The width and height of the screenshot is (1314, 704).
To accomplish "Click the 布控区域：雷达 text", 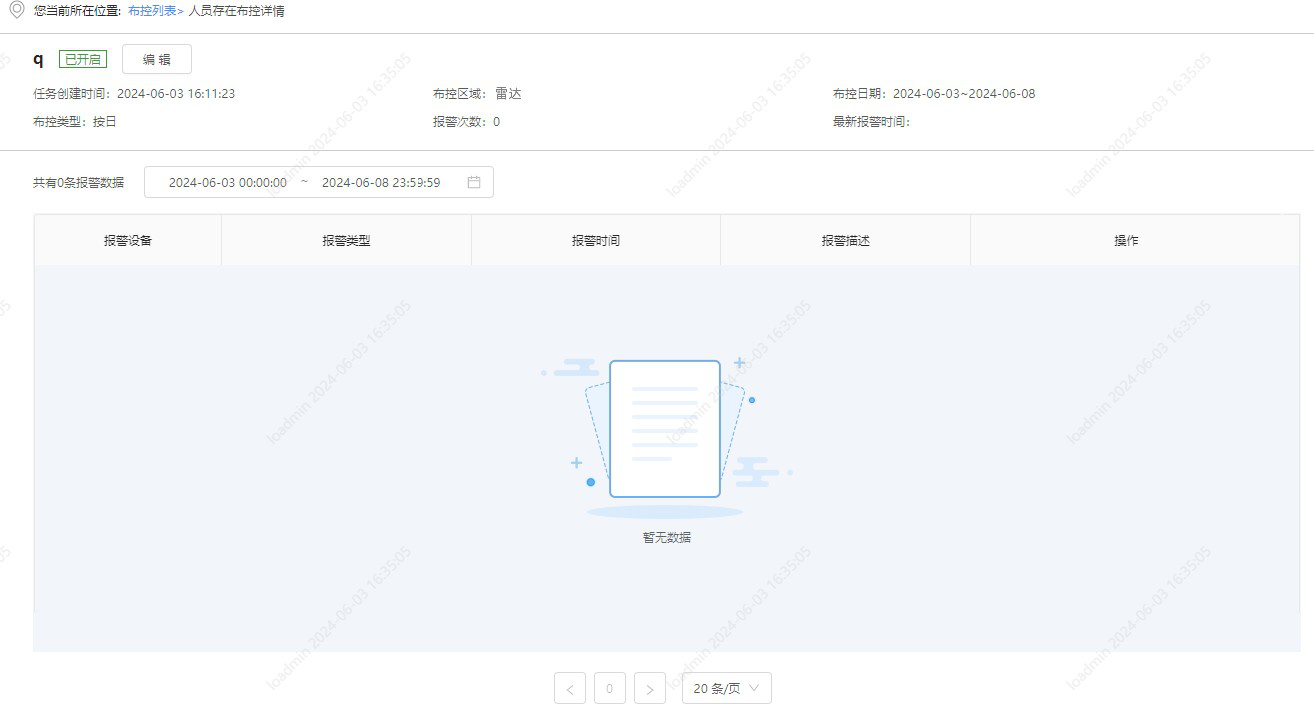I will pos(477,94).
